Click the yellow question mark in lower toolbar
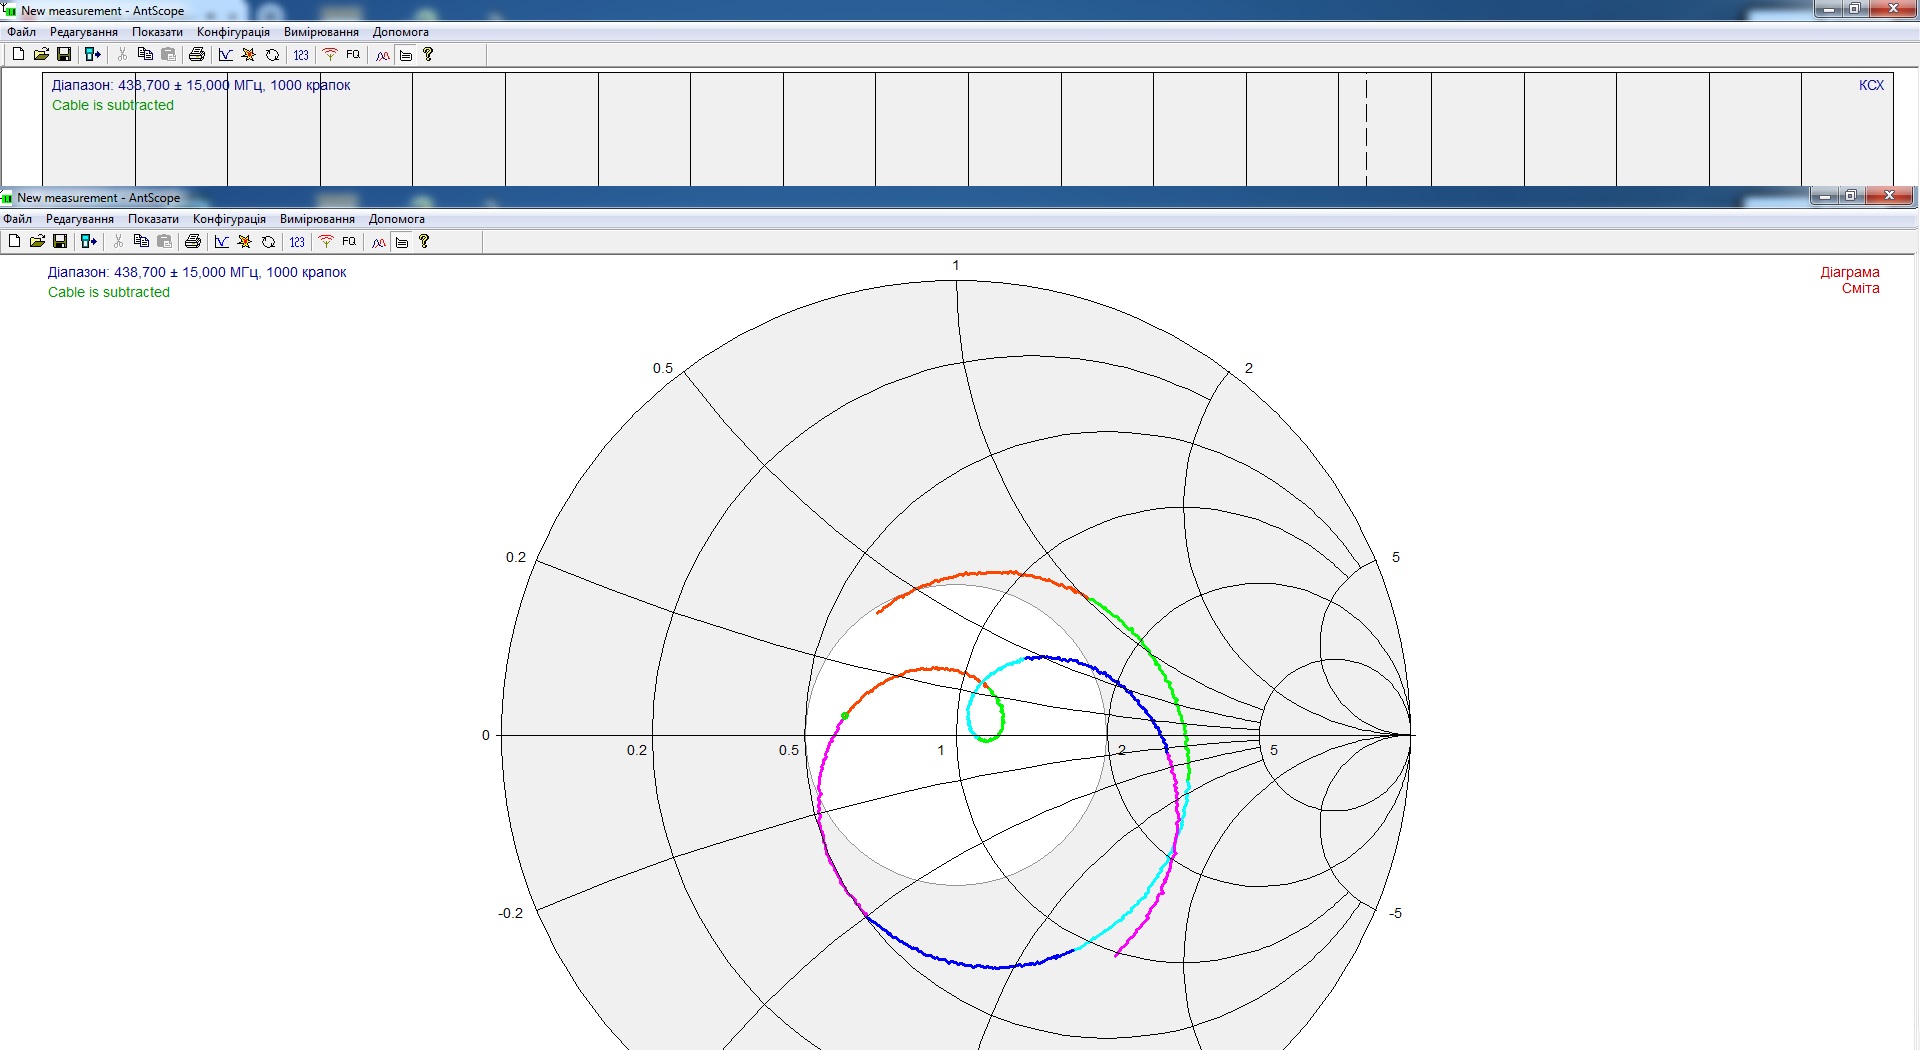Image resolution: width=1920 pixels, height=1050 pixels. tap(424, 241)
